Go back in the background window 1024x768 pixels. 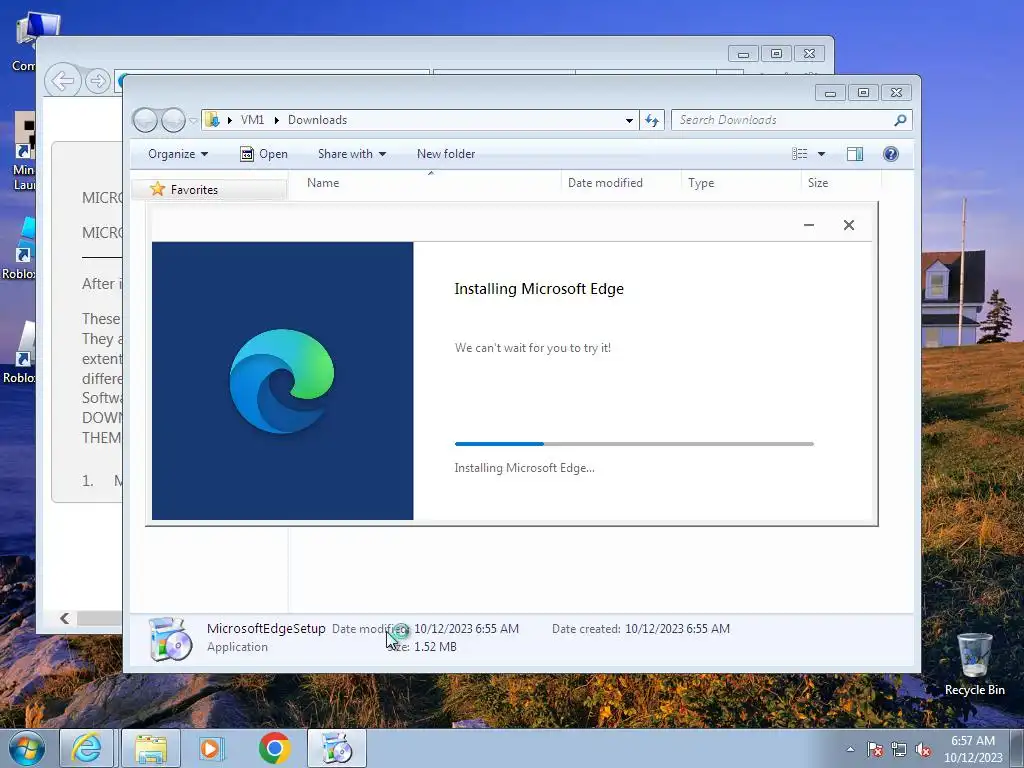[63, 81]
